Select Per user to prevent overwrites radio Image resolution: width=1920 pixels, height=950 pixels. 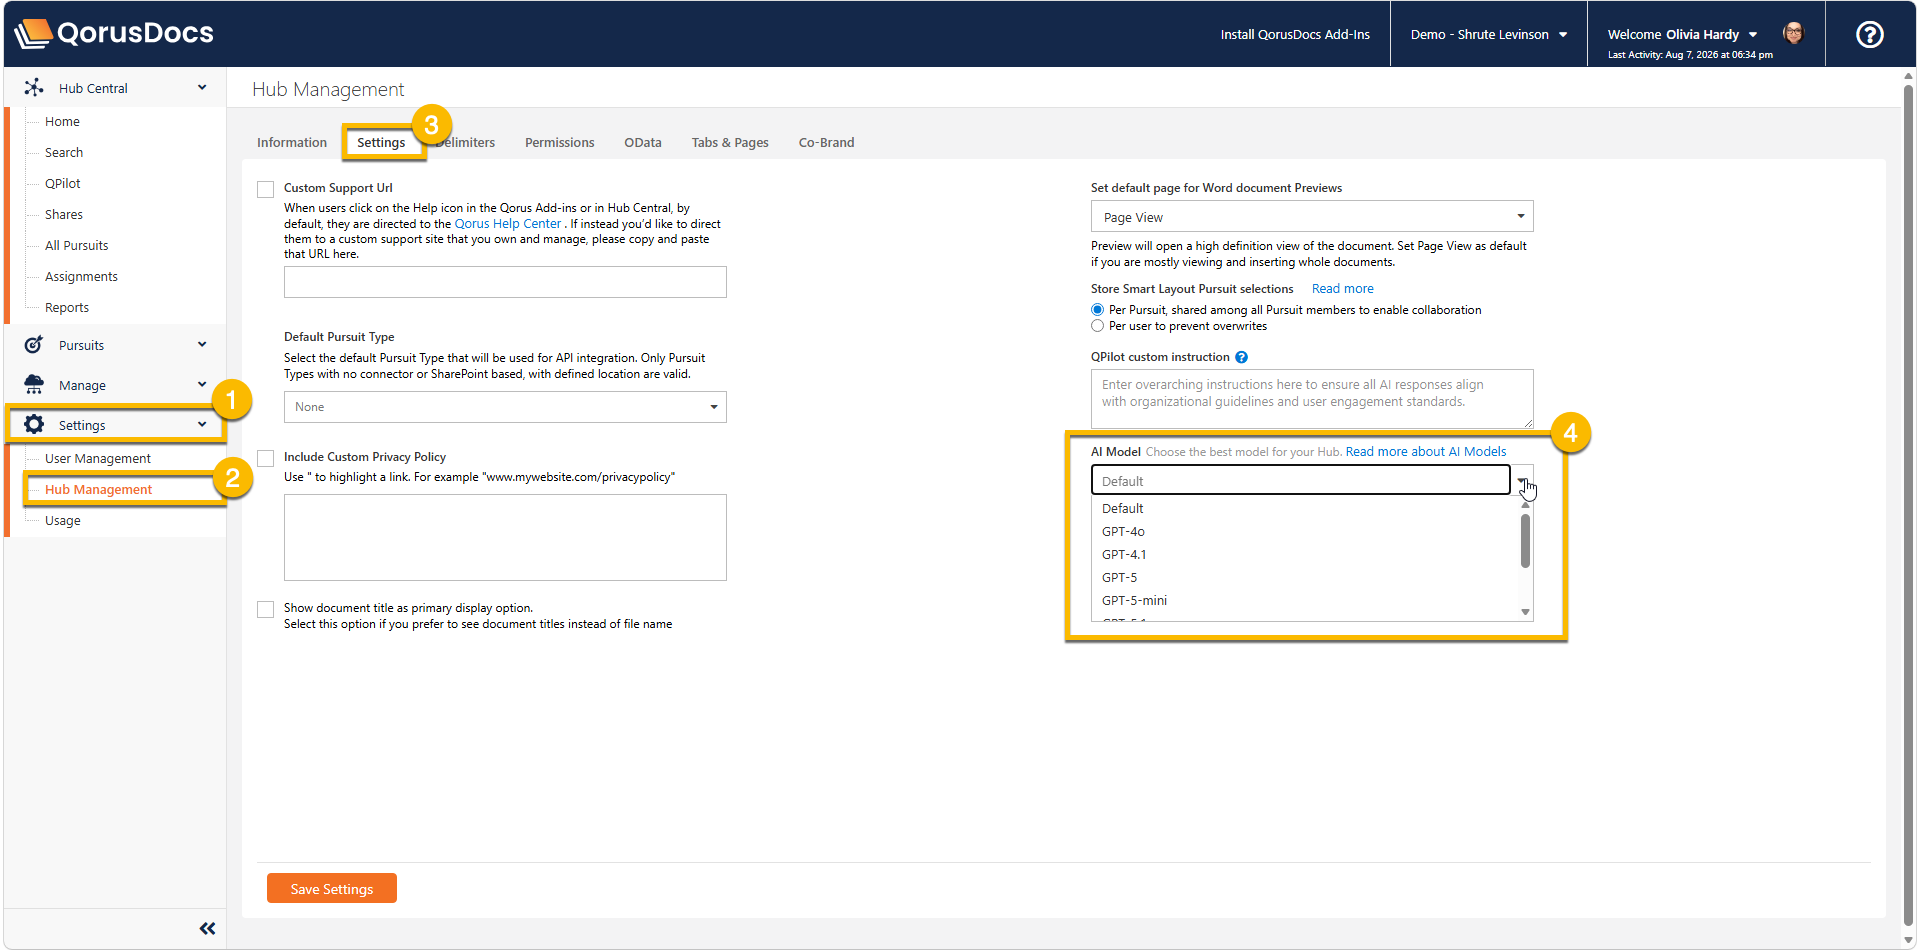[1098, 326]
